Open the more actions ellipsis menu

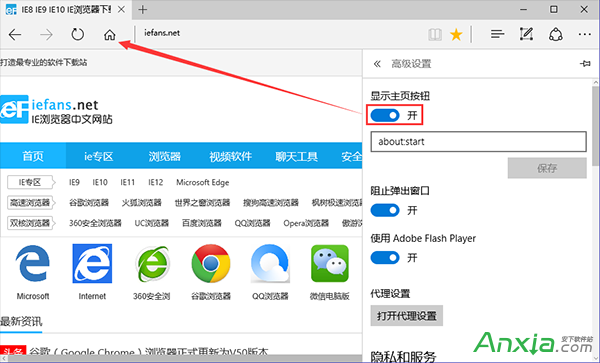584,34
